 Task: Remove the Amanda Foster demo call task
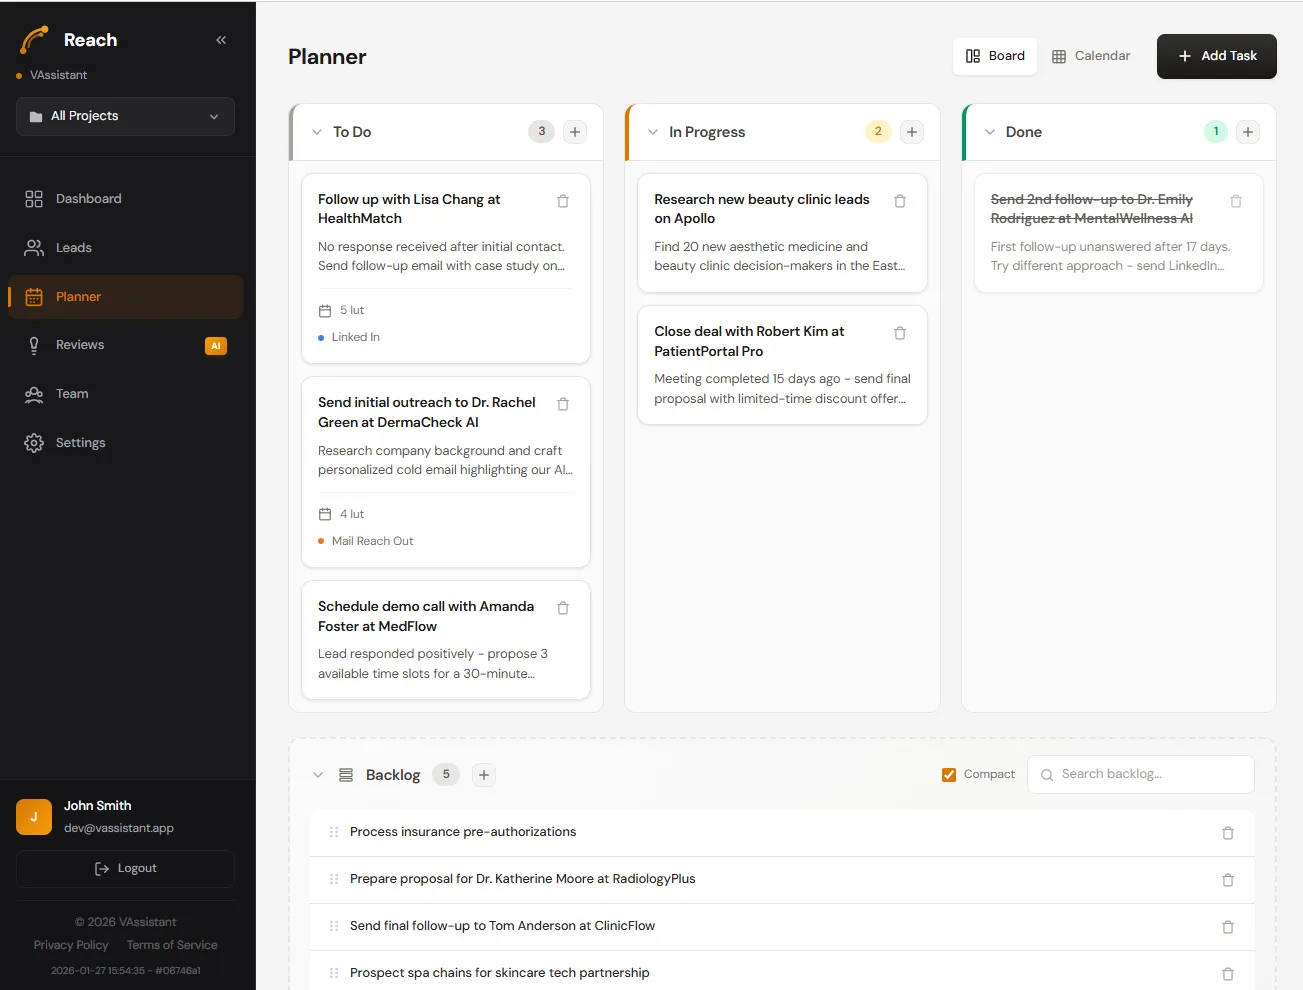point(563,608)
